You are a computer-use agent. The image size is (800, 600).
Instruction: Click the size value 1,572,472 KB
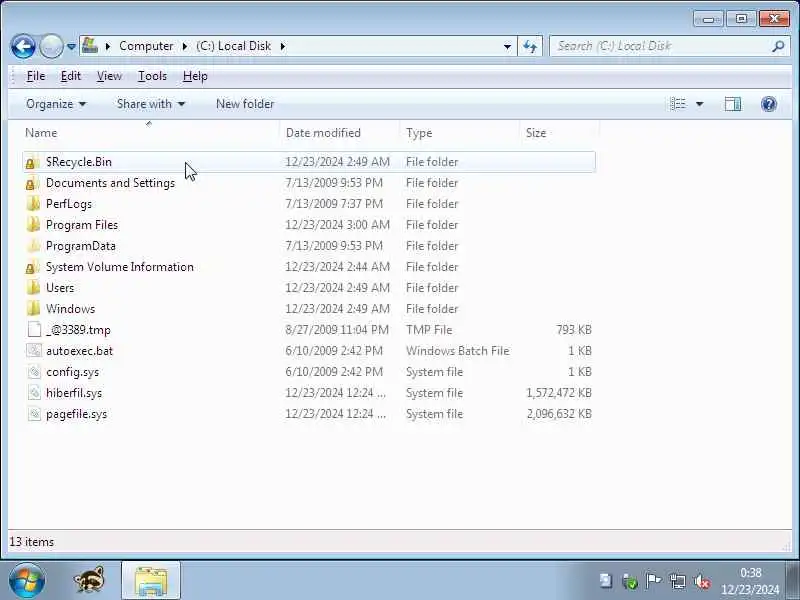pos(559,393)
